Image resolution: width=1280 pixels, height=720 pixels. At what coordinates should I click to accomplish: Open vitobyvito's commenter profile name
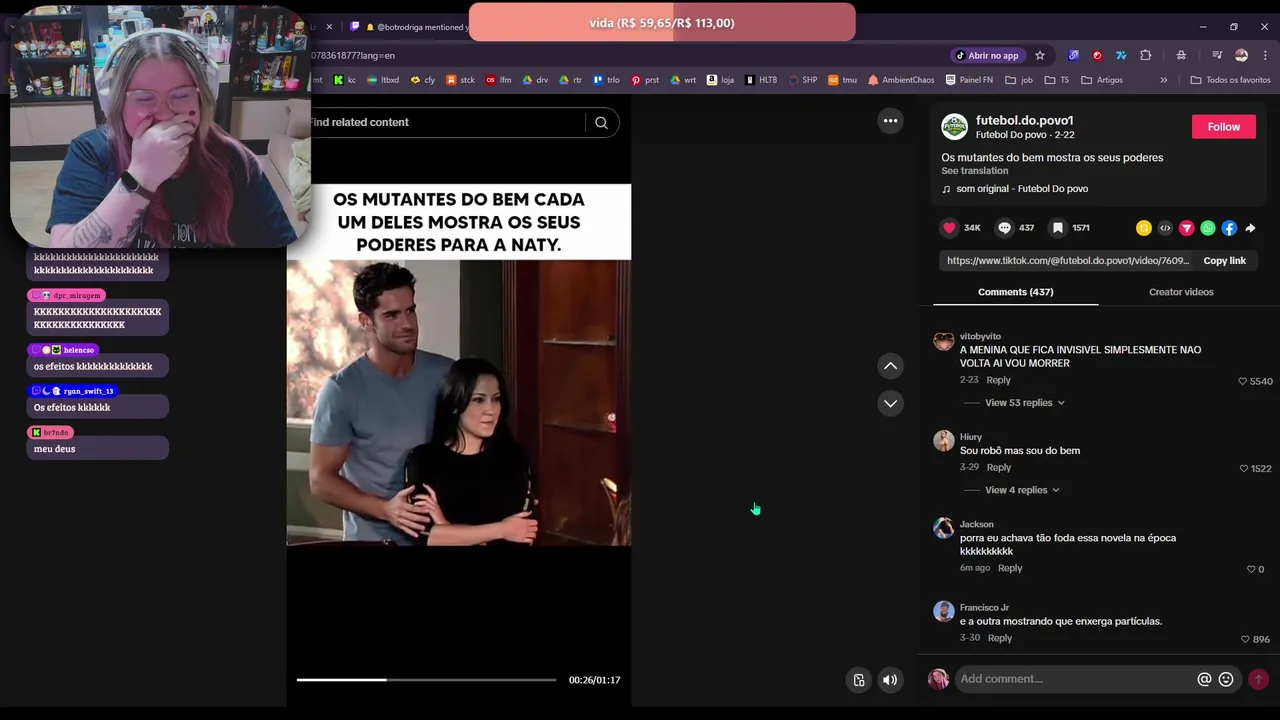point(980,337)
